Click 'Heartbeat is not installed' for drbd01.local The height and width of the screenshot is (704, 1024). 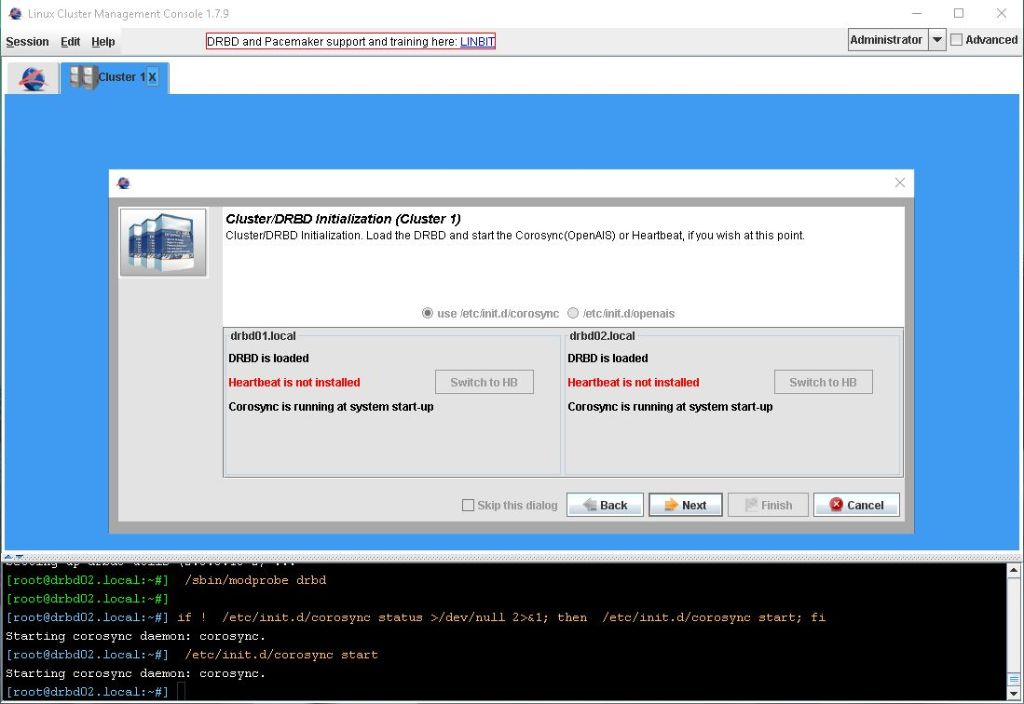point(294,382)
